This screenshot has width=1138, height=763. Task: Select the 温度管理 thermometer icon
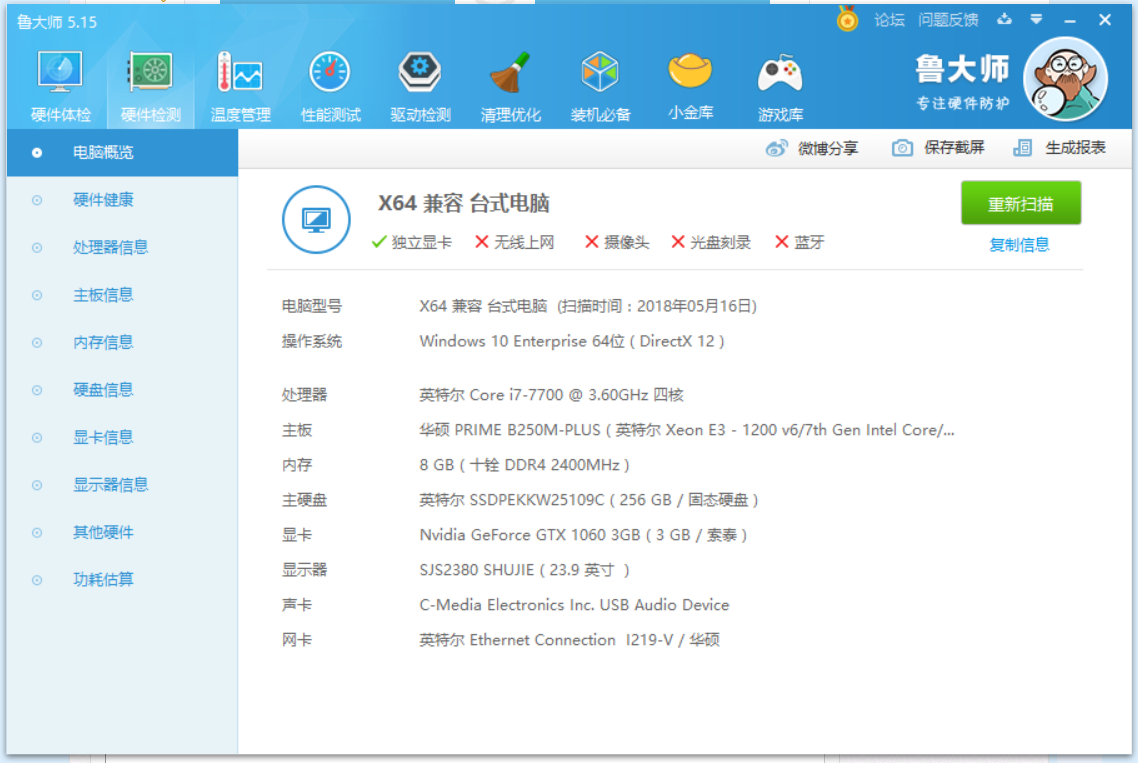click(240, 74)
